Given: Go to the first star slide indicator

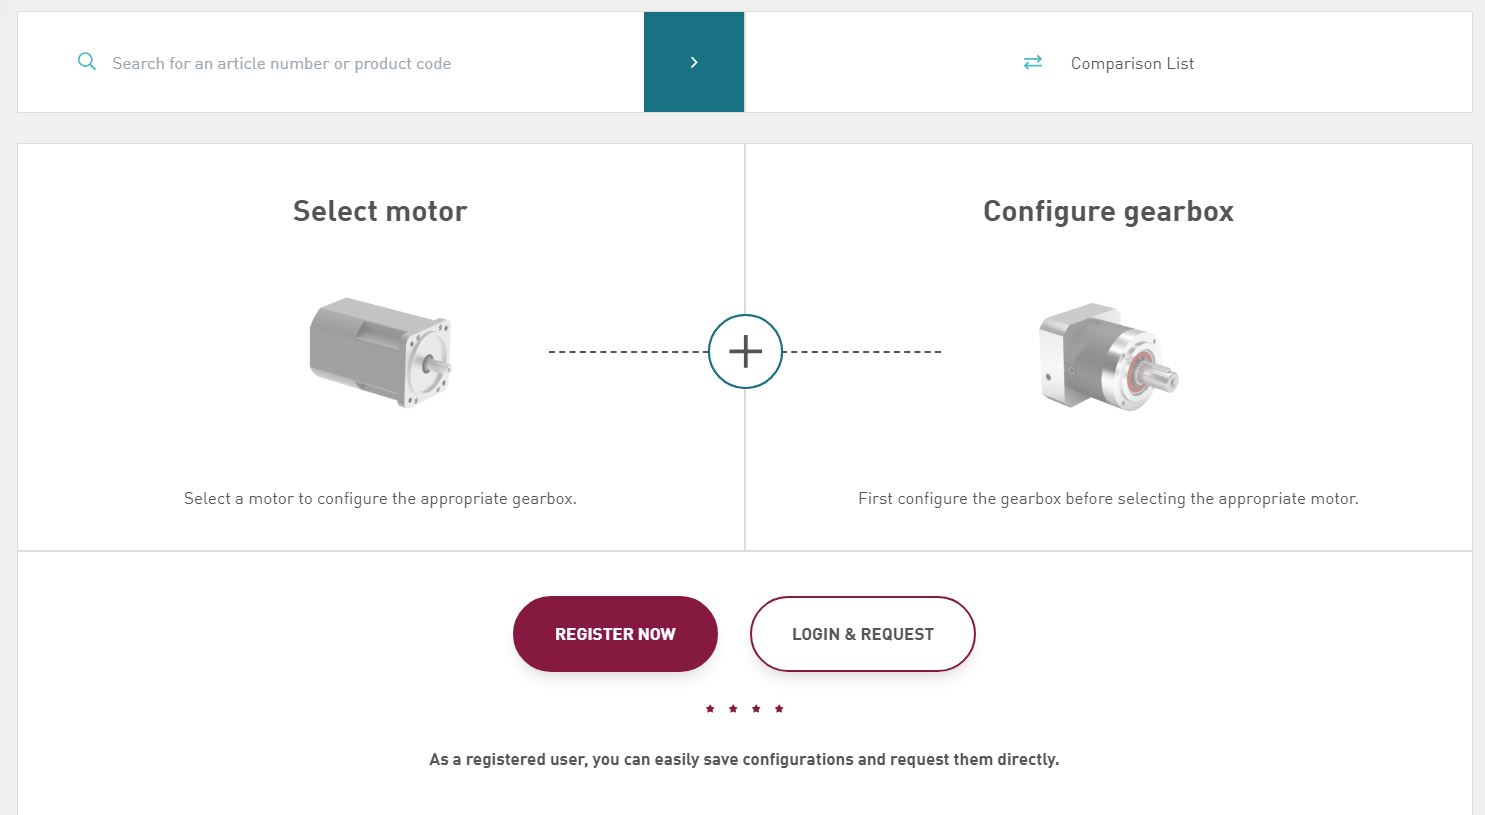Looking at the screenshot, I should tap(710, 709).
